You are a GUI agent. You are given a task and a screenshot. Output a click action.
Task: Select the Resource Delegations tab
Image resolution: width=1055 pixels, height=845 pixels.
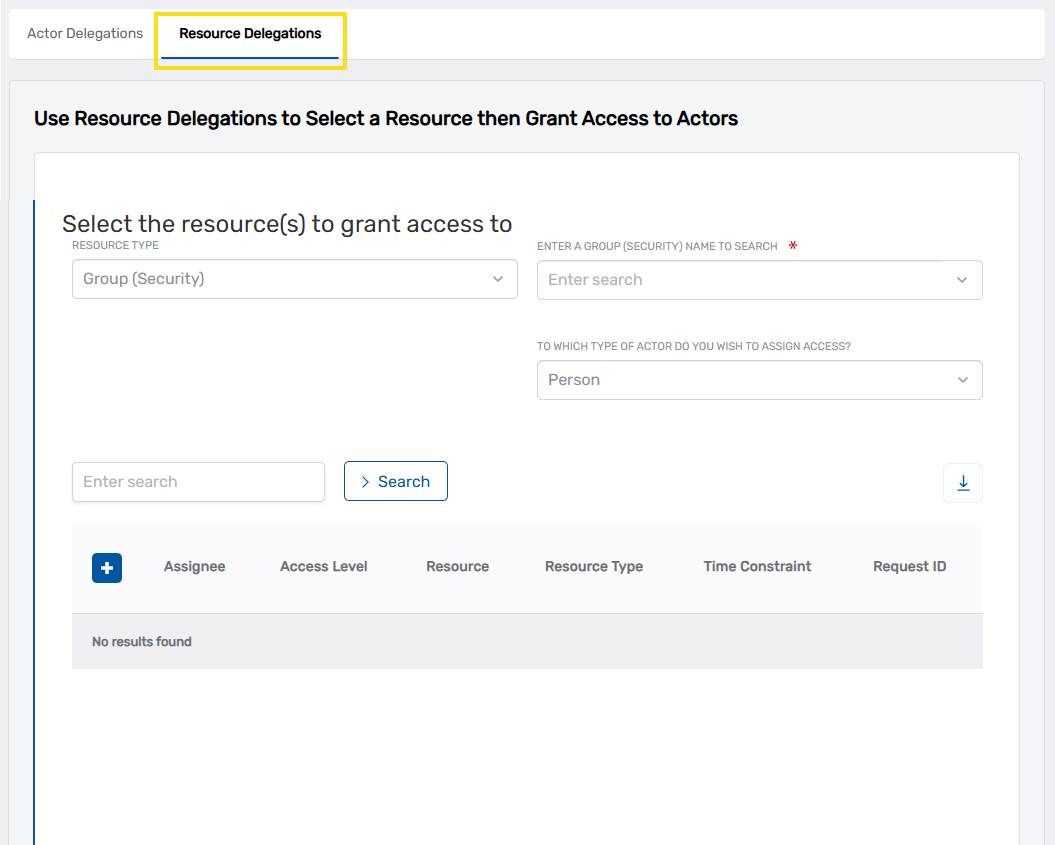point(250,34)
